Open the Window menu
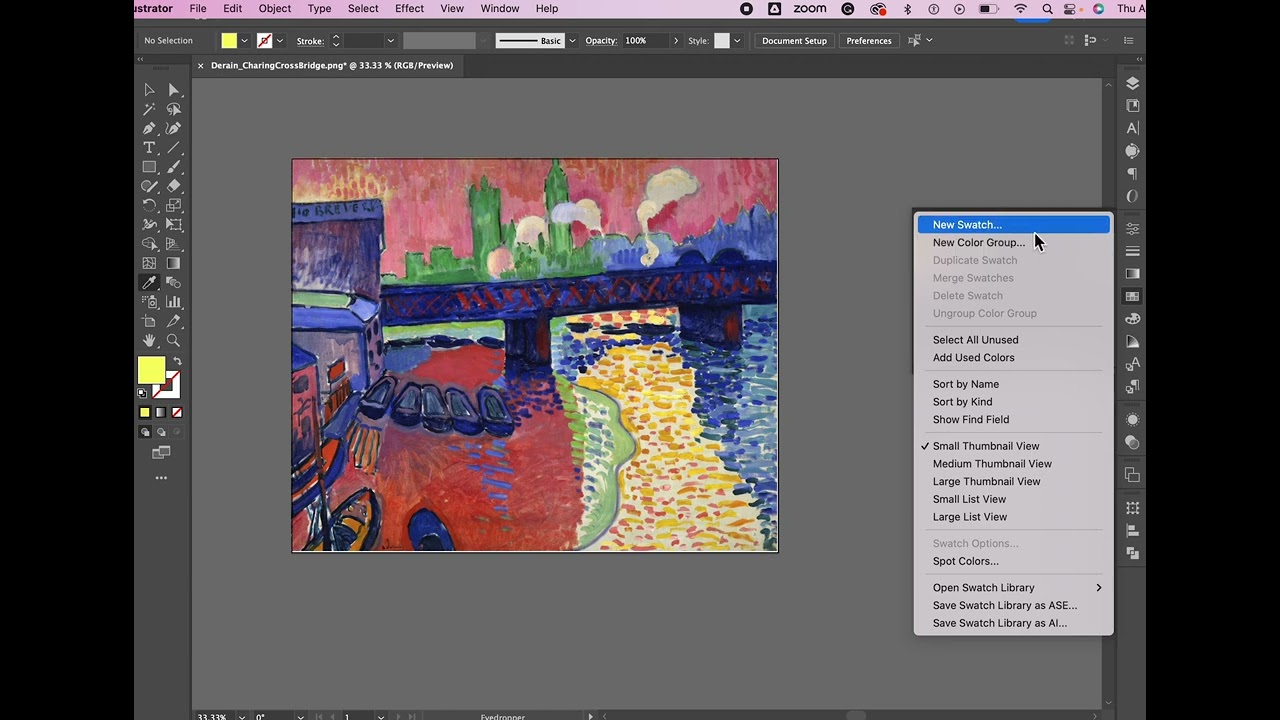This screenshot has height=720, width=1280. click(x=500, y=9)
